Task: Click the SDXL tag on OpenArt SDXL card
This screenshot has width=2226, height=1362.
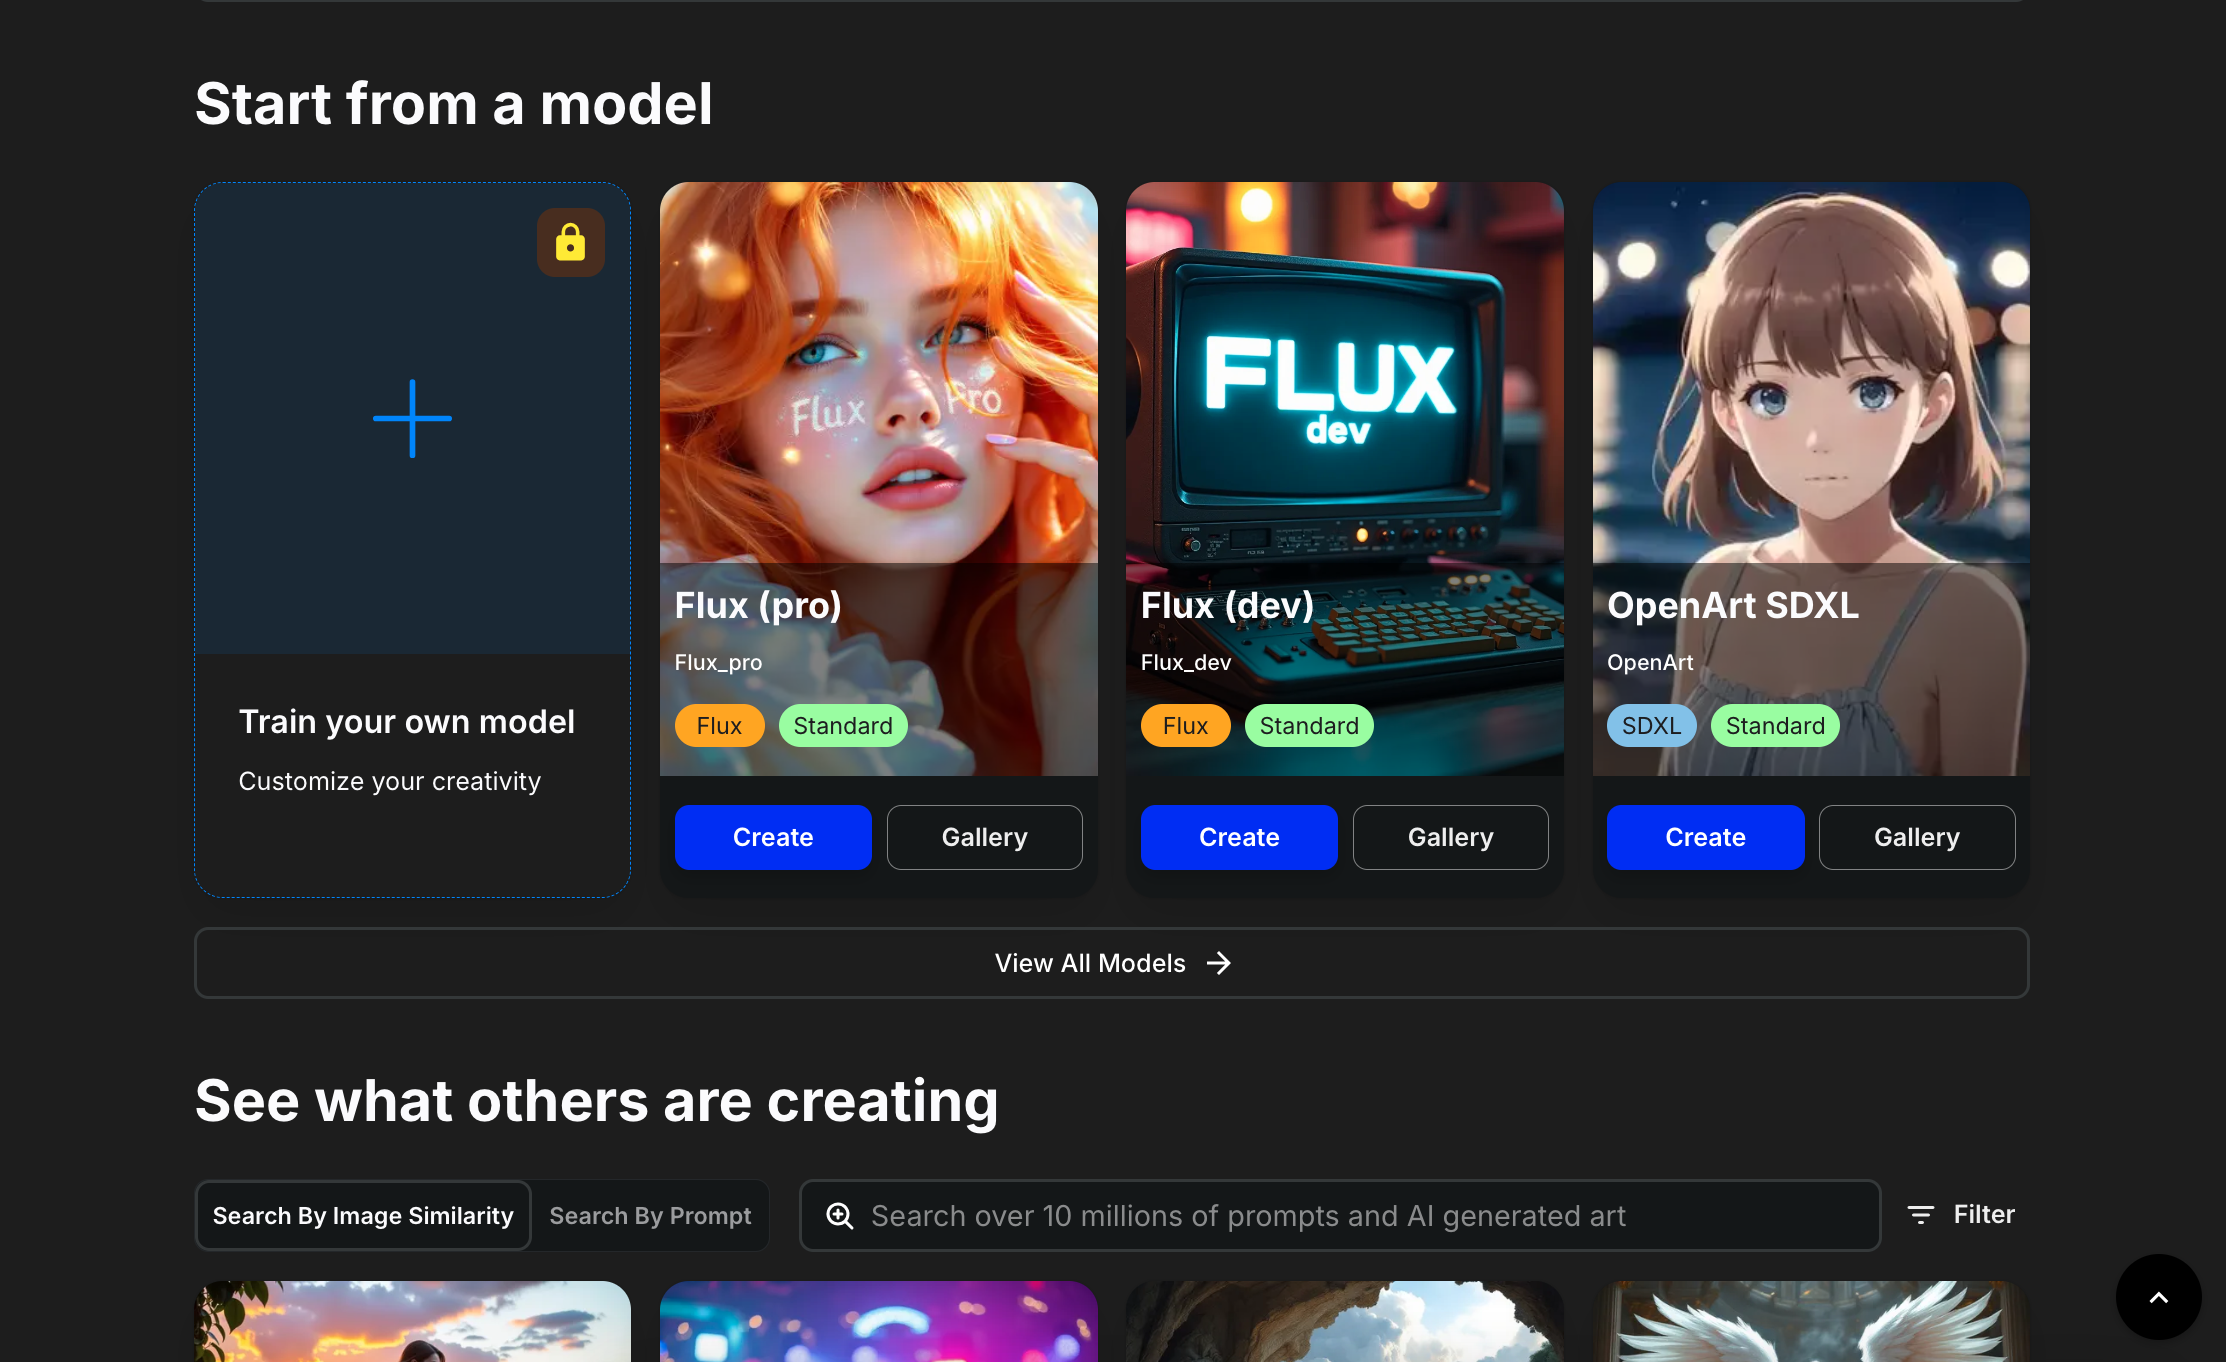Action: pyautogui.click(x=1651, y=726)
